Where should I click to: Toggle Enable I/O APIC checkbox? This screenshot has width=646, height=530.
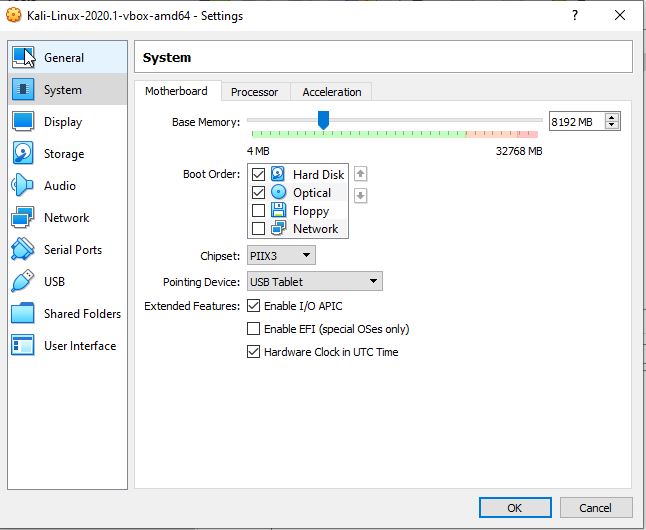pyautogui.click(x=253, y=306)
